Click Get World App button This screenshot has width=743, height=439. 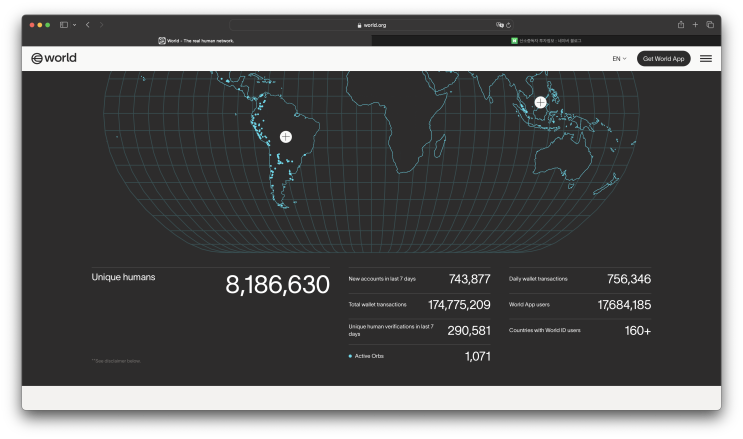pyautogui.click(x=663, y=59)
